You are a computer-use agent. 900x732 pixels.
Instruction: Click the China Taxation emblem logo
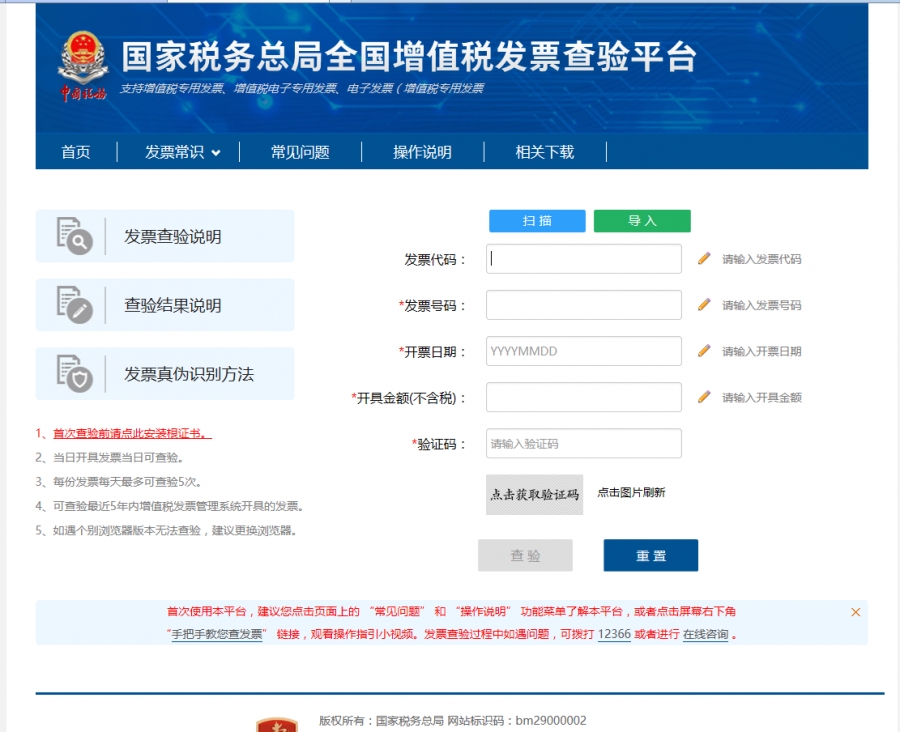click(83, 65)
